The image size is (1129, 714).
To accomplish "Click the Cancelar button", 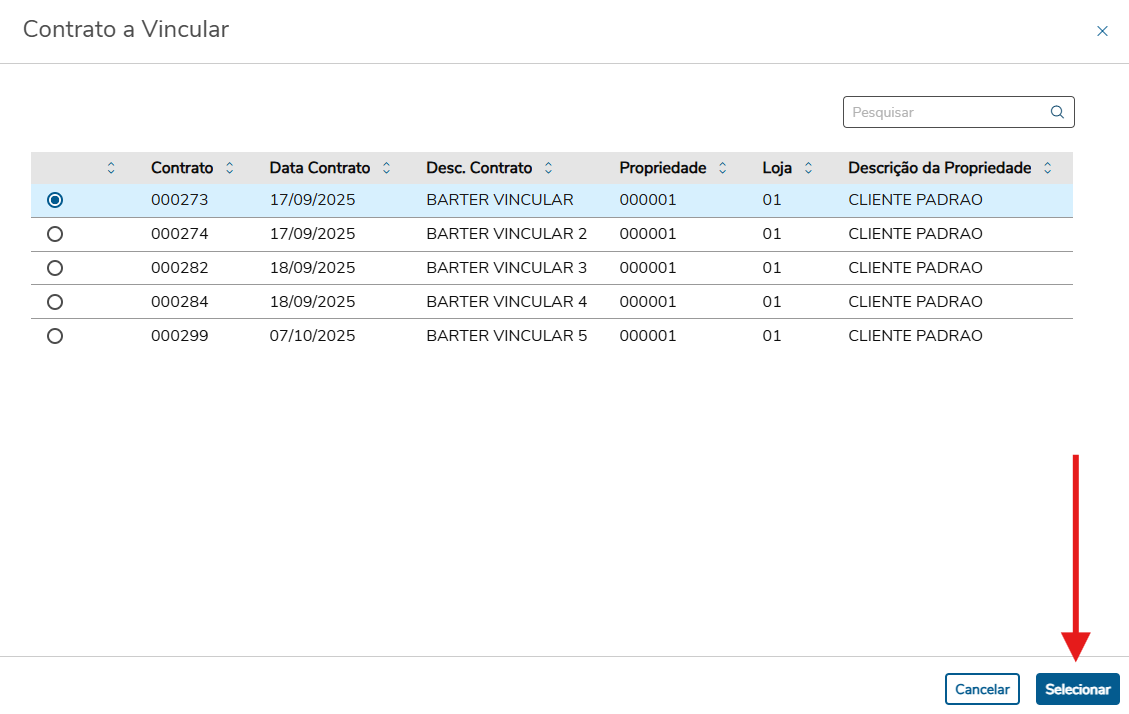I will point(982,689).
